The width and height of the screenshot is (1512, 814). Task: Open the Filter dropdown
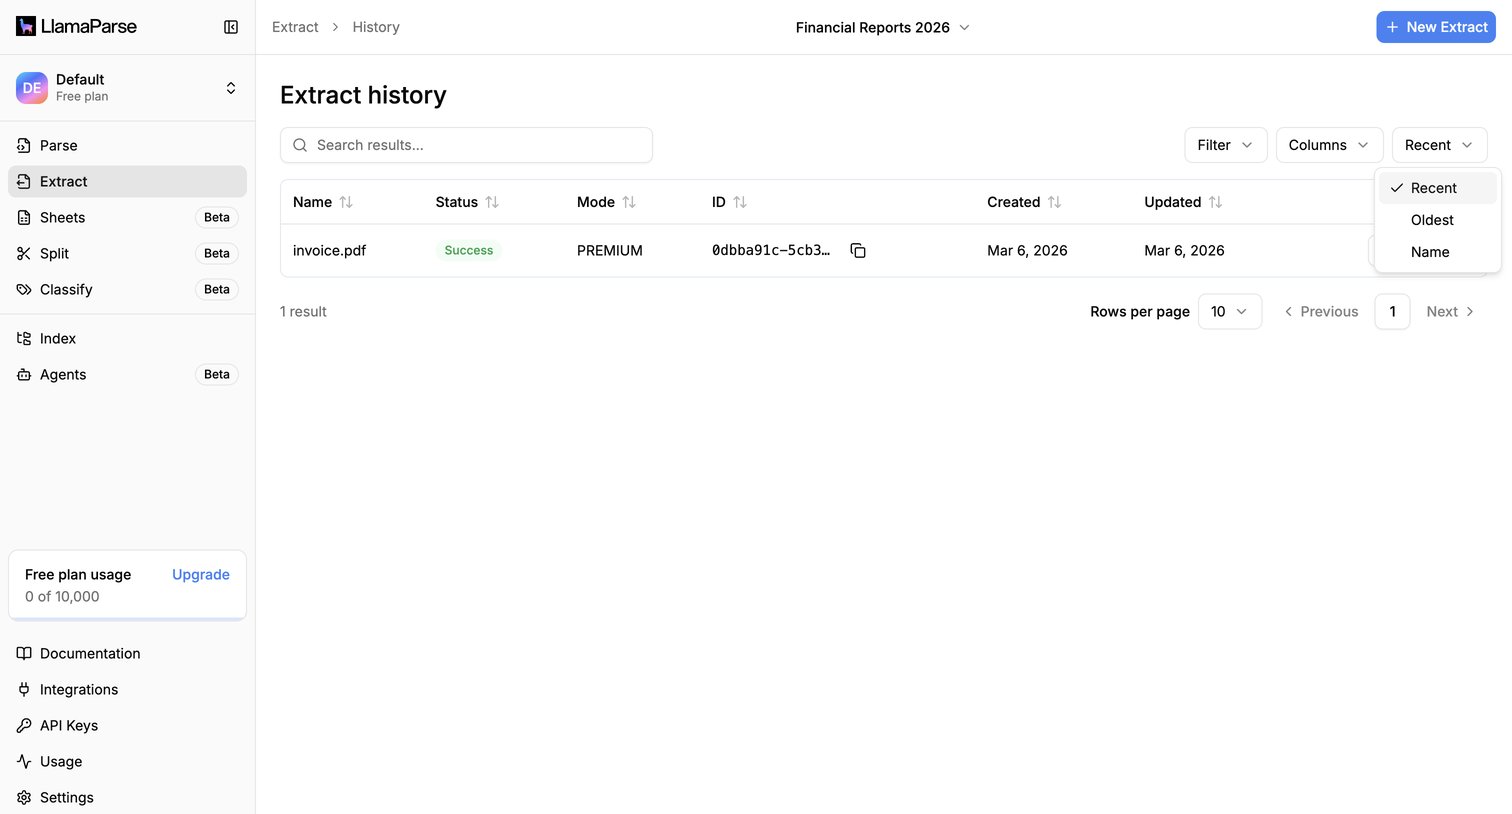tap(1226, 145)
